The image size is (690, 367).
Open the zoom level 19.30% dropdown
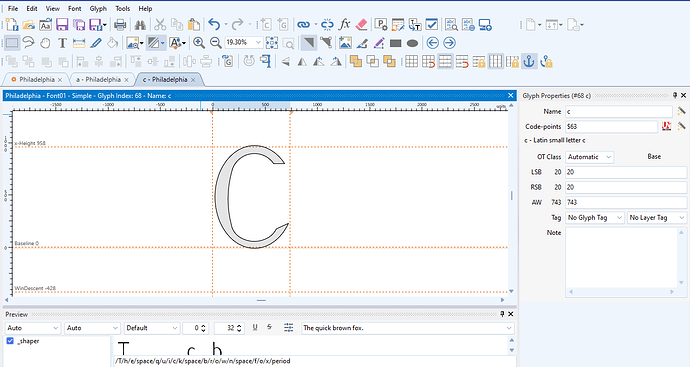[x=258, y=43]
